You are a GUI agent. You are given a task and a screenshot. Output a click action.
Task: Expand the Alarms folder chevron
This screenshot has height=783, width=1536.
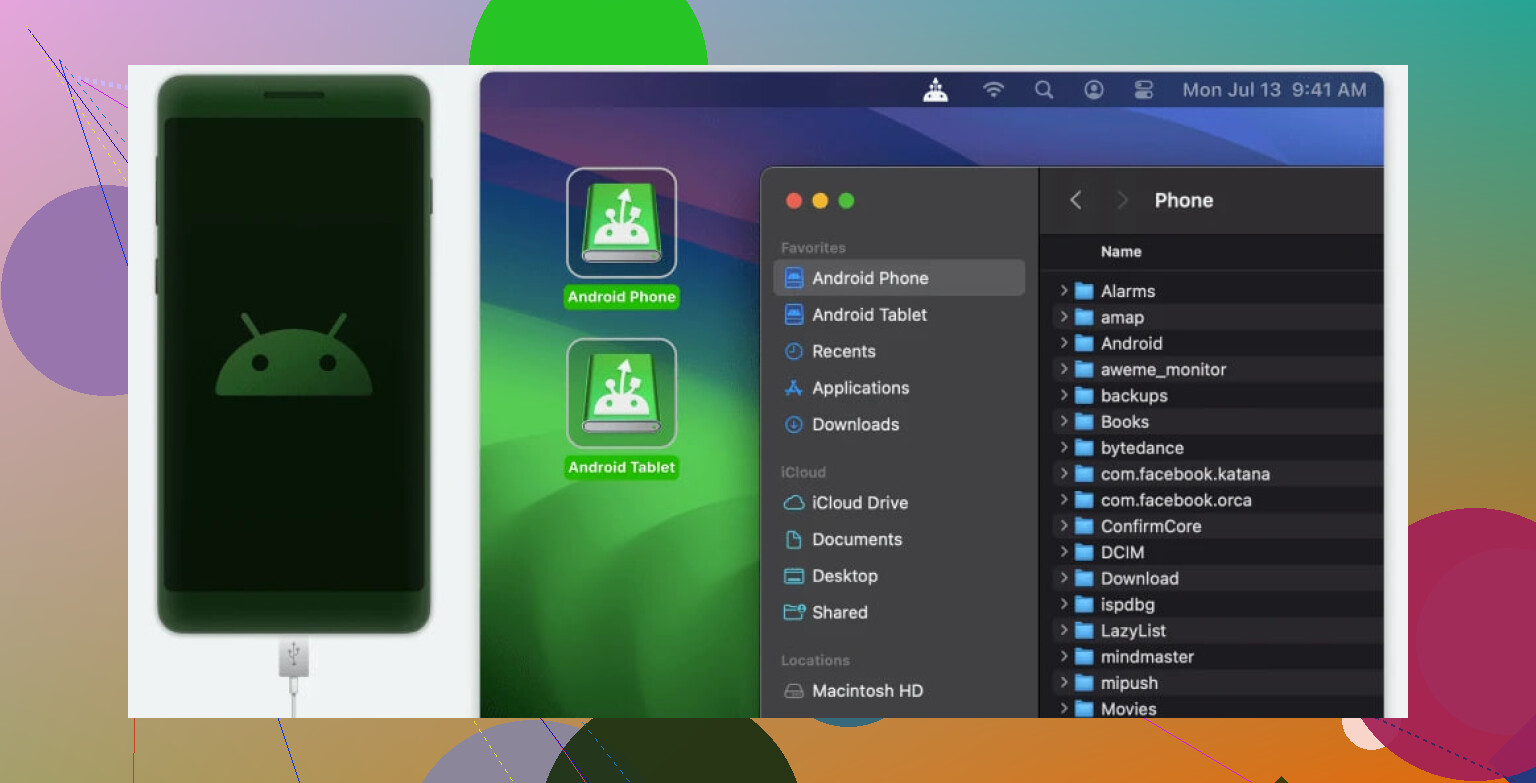(1064, 291)
